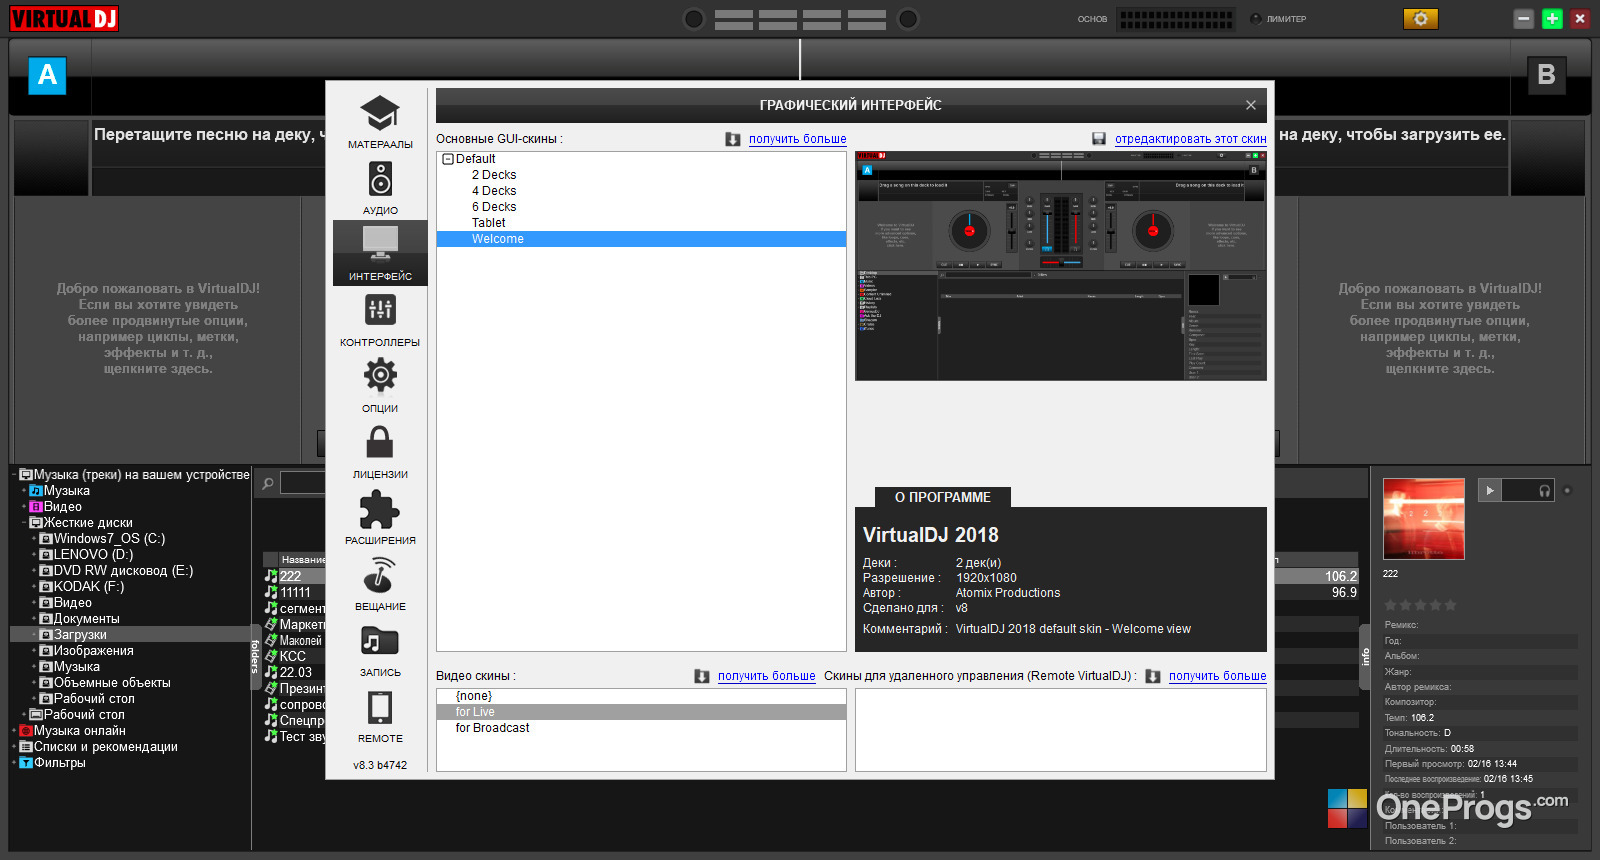Open the АУДИО speaker settings section
This screenshot has width=1600, height=860.
point(380,187)
